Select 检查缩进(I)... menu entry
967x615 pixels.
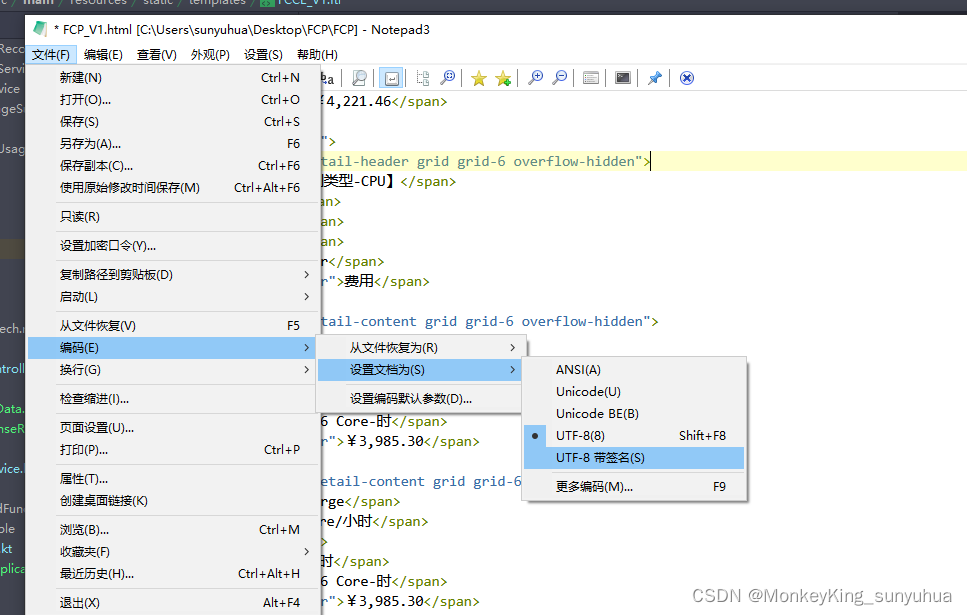171,399
